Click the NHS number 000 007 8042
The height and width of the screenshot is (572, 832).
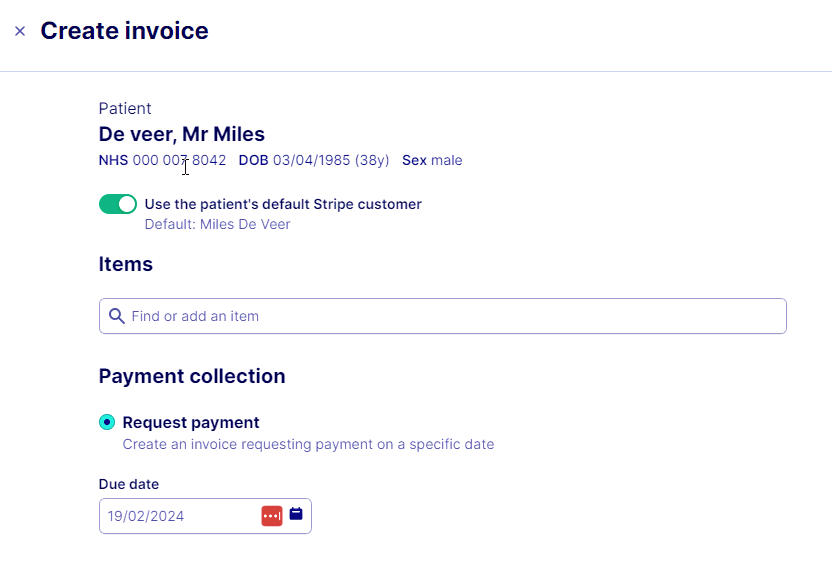179,160
